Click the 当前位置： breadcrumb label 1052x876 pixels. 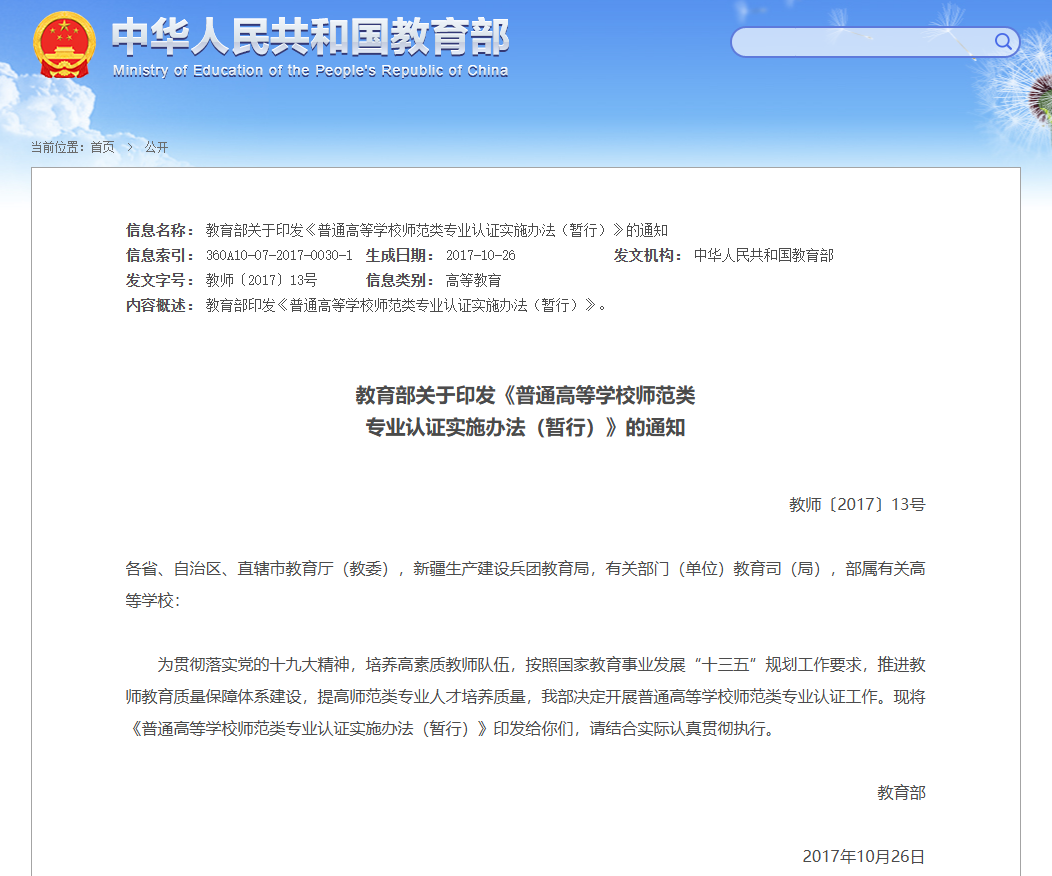pyautogui.click(x=59, y=147)
